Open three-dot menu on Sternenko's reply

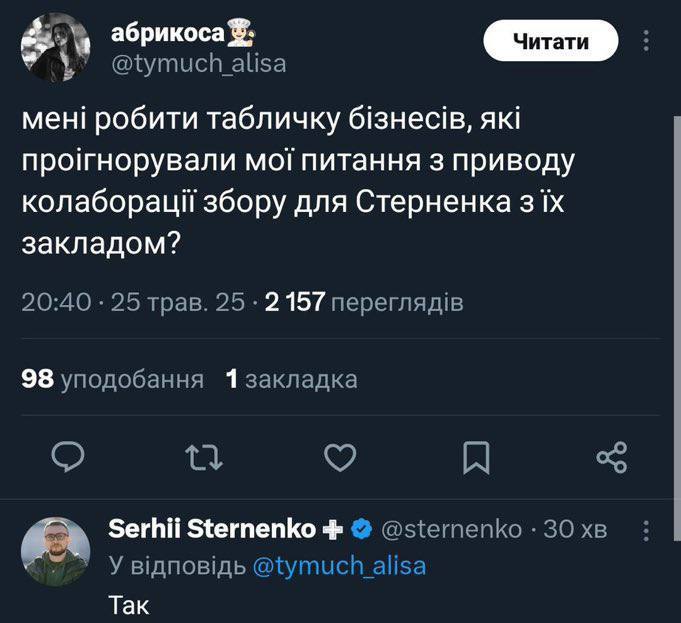click(646, 530)
